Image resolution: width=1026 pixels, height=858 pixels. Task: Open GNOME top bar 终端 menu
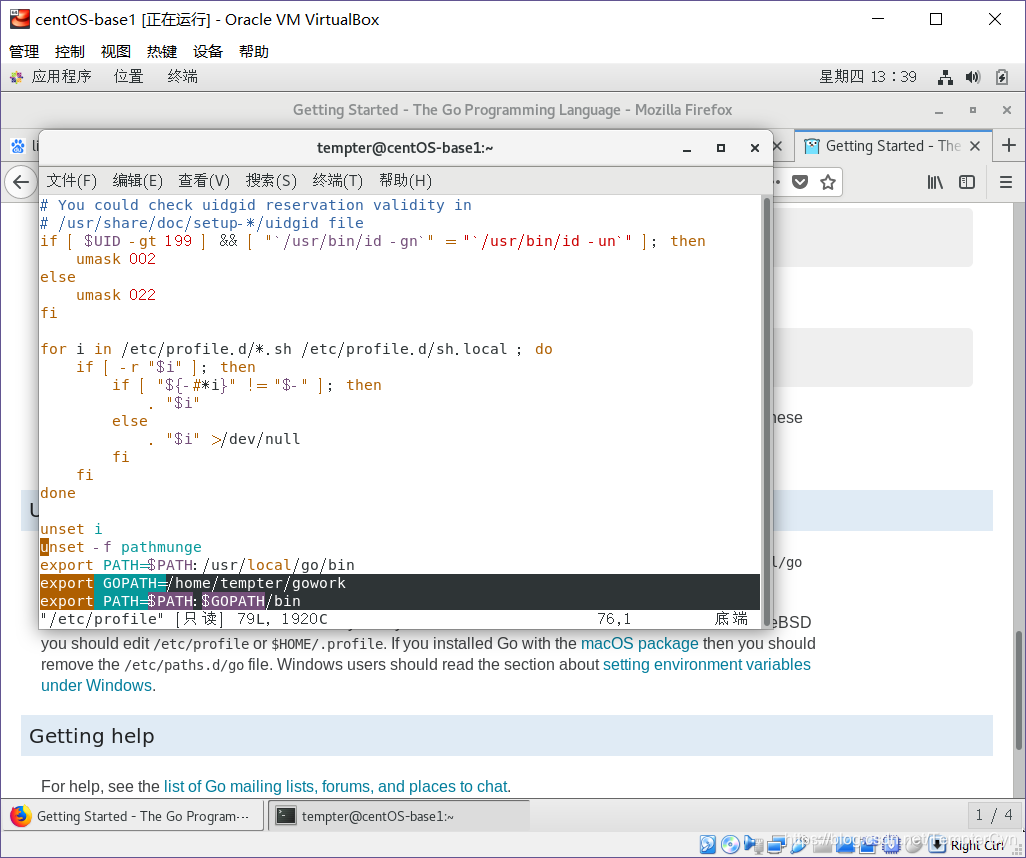coord(183,77)
